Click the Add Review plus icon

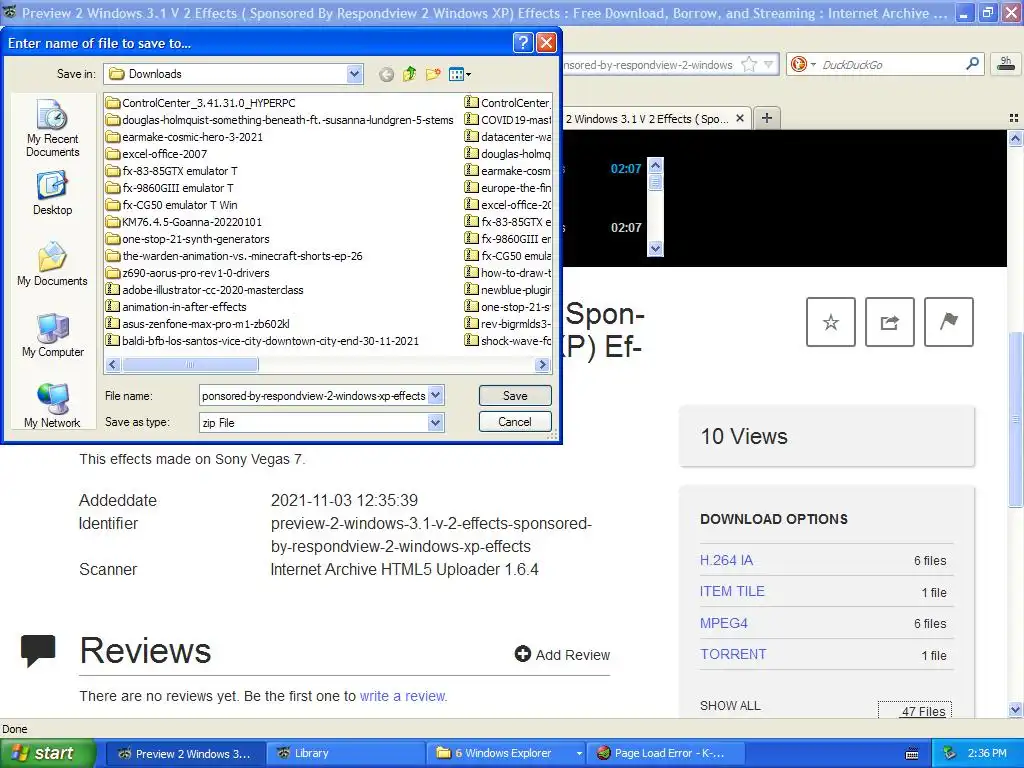pyautogui.click(x=522, y=654)
